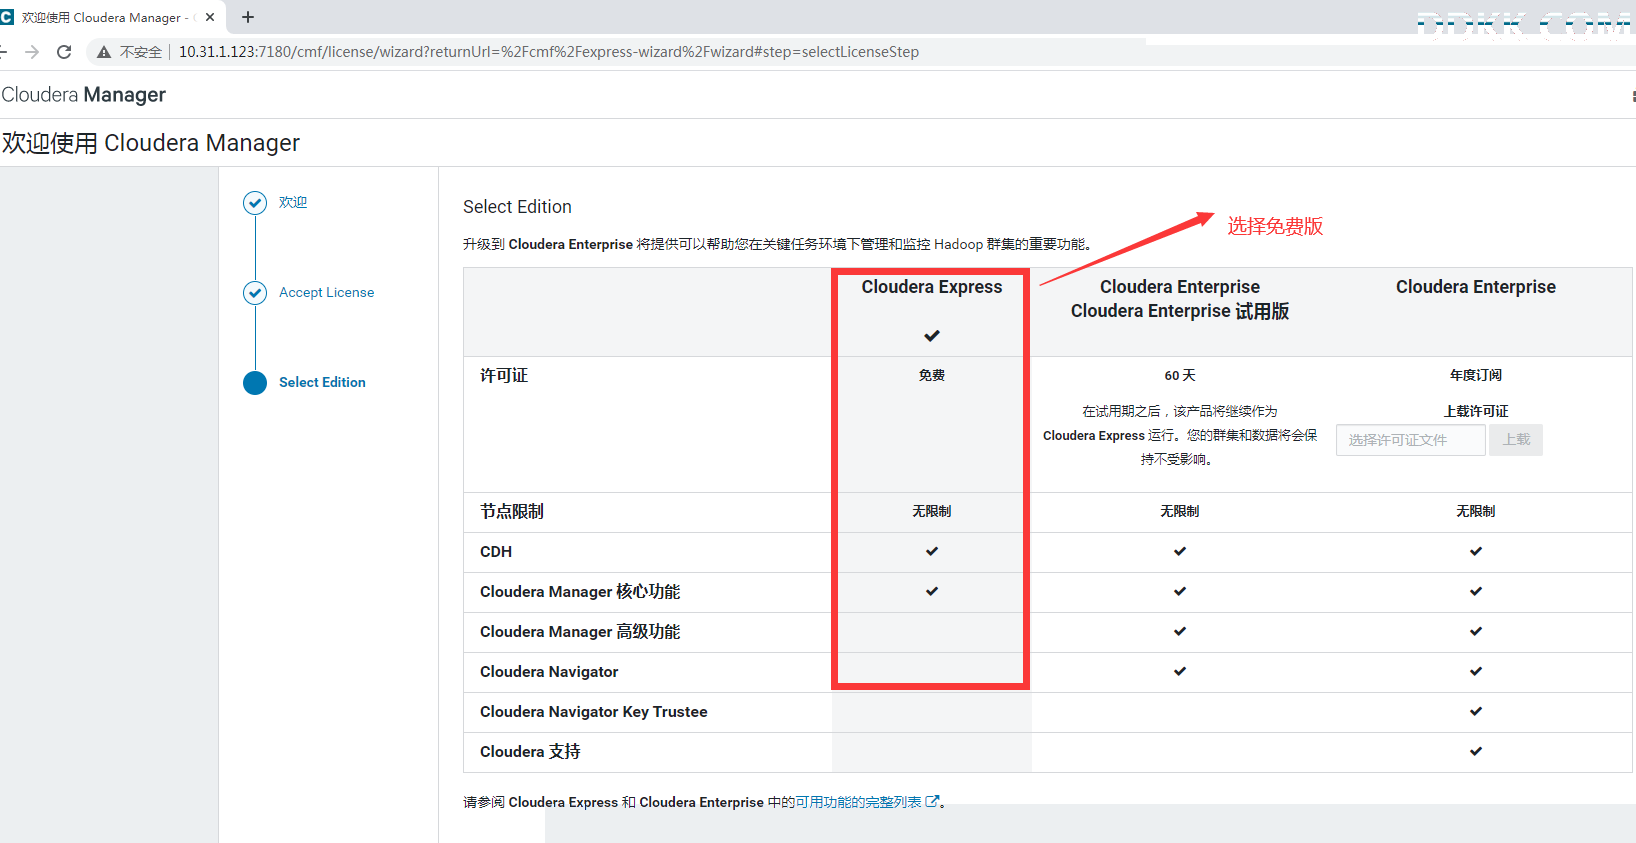Select the Cloudera Express column header
The width and height of the screenshot is (1636, 843).
932,287
